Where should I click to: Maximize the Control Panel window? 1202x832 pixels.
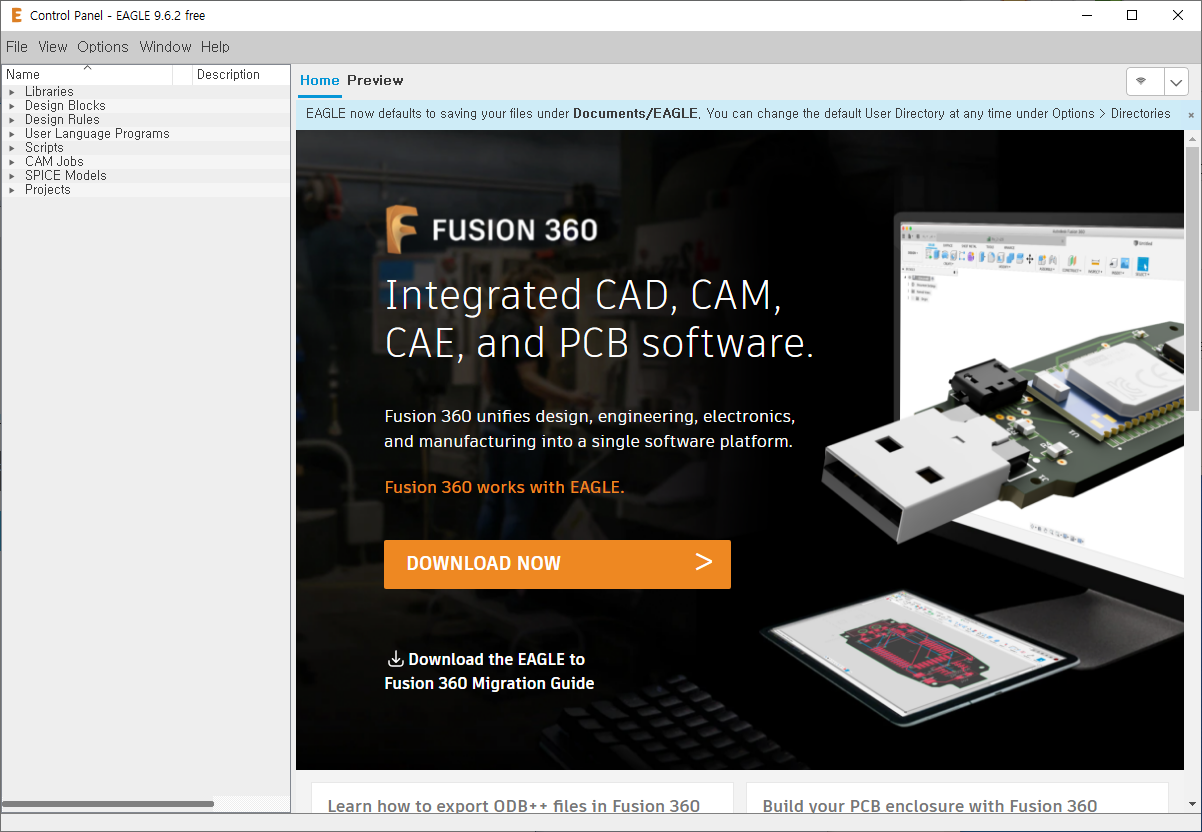pos(1132,15)
